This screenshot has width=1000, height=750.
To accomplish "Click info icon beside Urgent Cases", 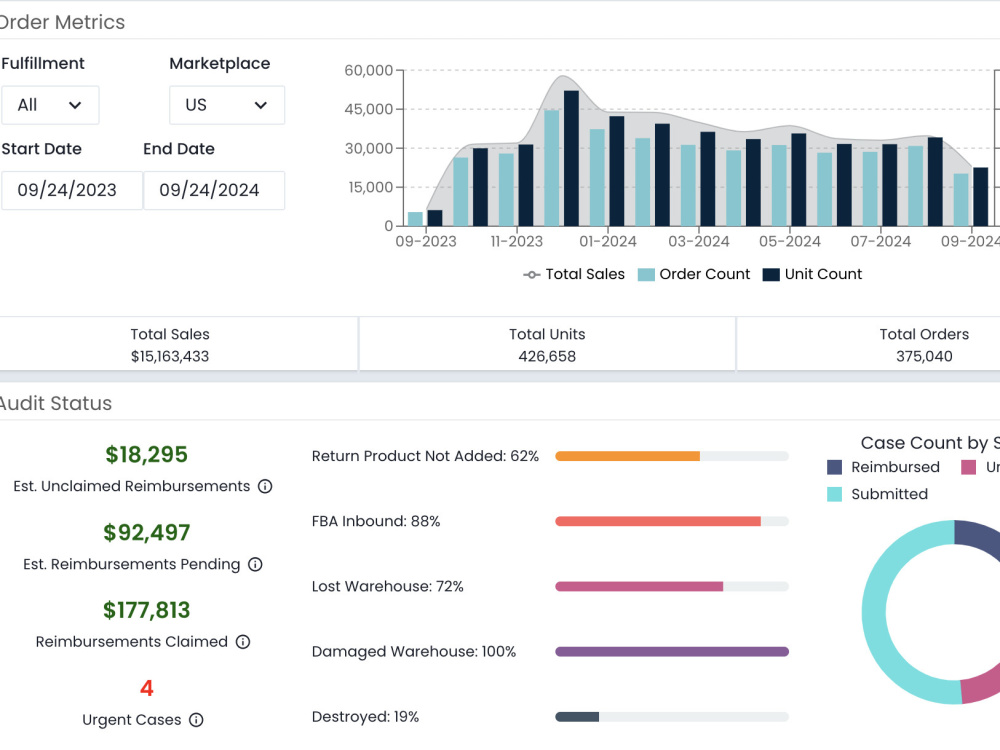I will pos(196,720).
